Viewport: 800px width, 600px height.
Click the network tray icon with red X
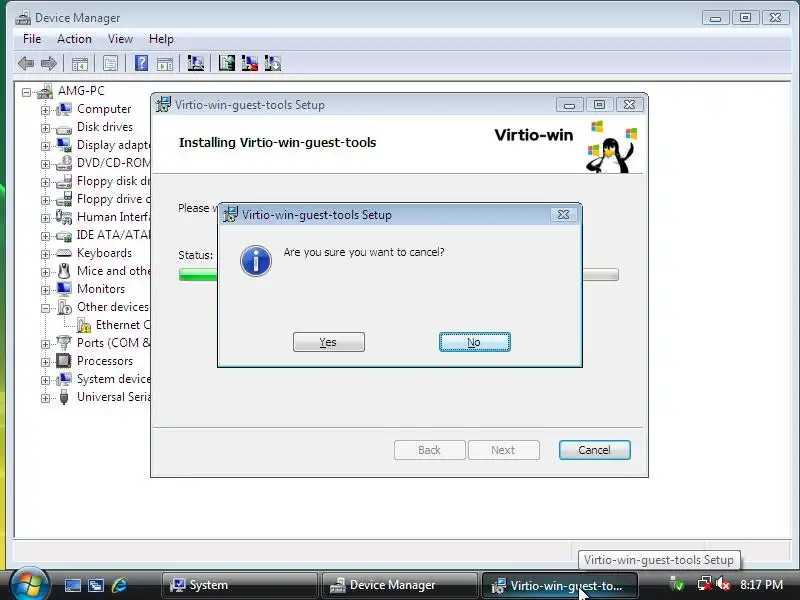[x=704, y=584]
